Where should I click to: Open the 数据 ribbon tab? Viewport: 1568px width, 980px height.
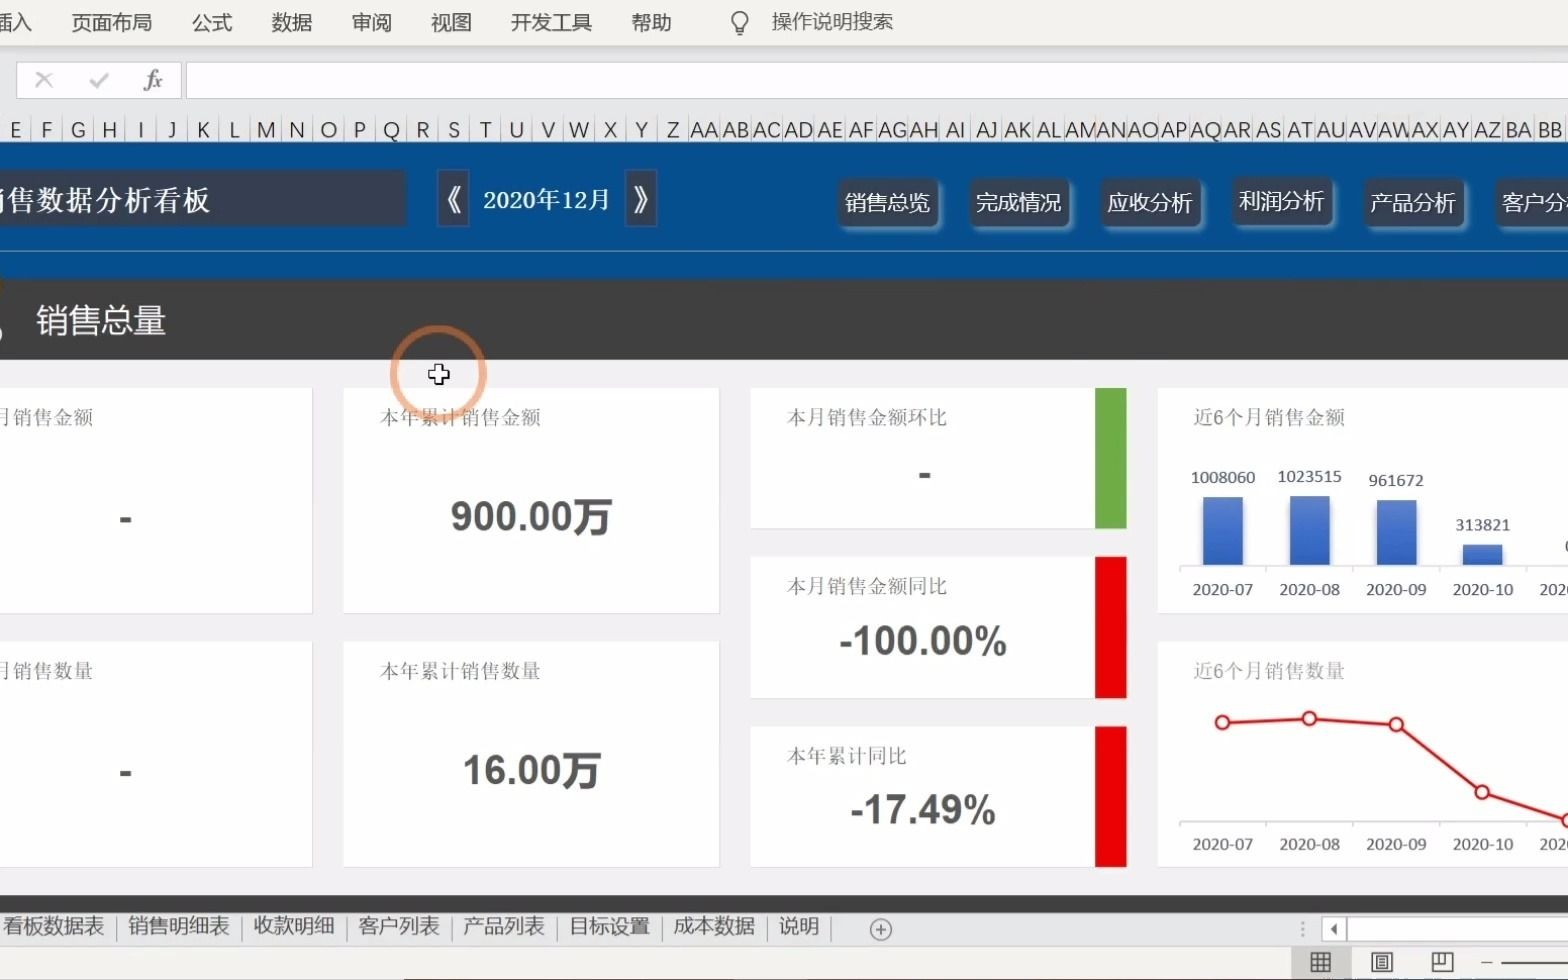point(292,22)
